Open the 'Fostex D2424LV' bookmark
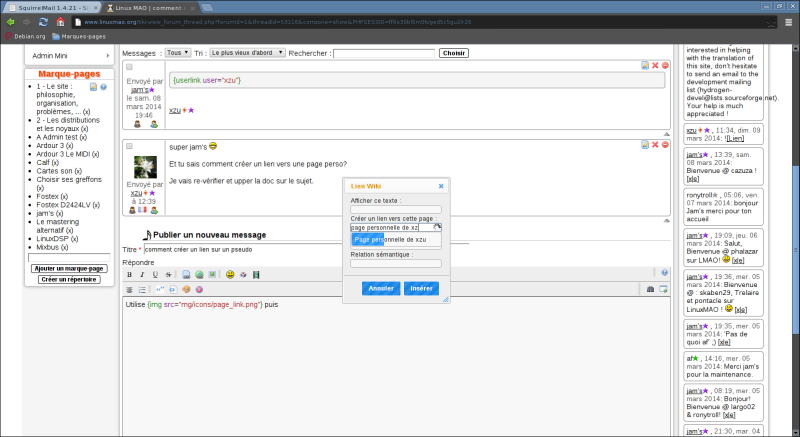800x437 pixels. coord(64,205)
